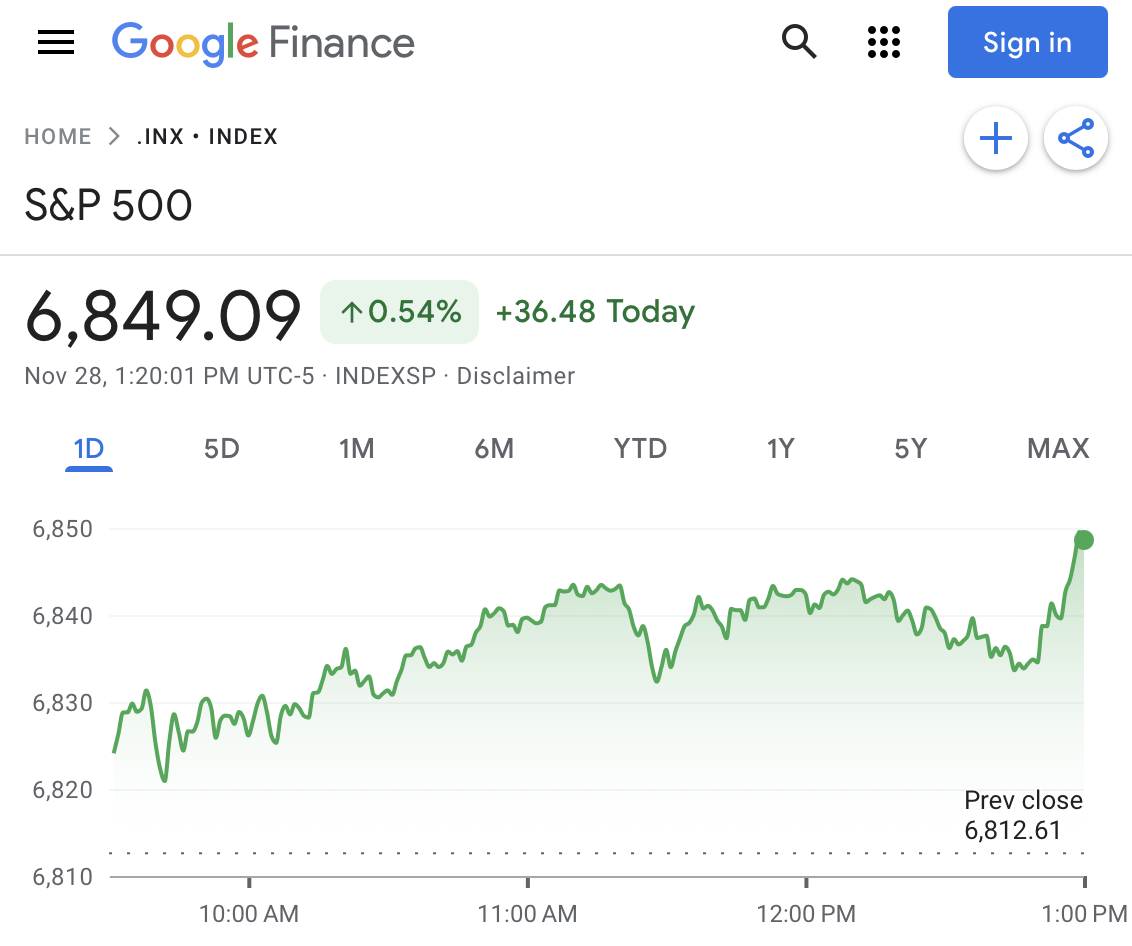1132x946 pixels.
Task: Show MAX historical chart range
Action: (x=1058, y=449)
